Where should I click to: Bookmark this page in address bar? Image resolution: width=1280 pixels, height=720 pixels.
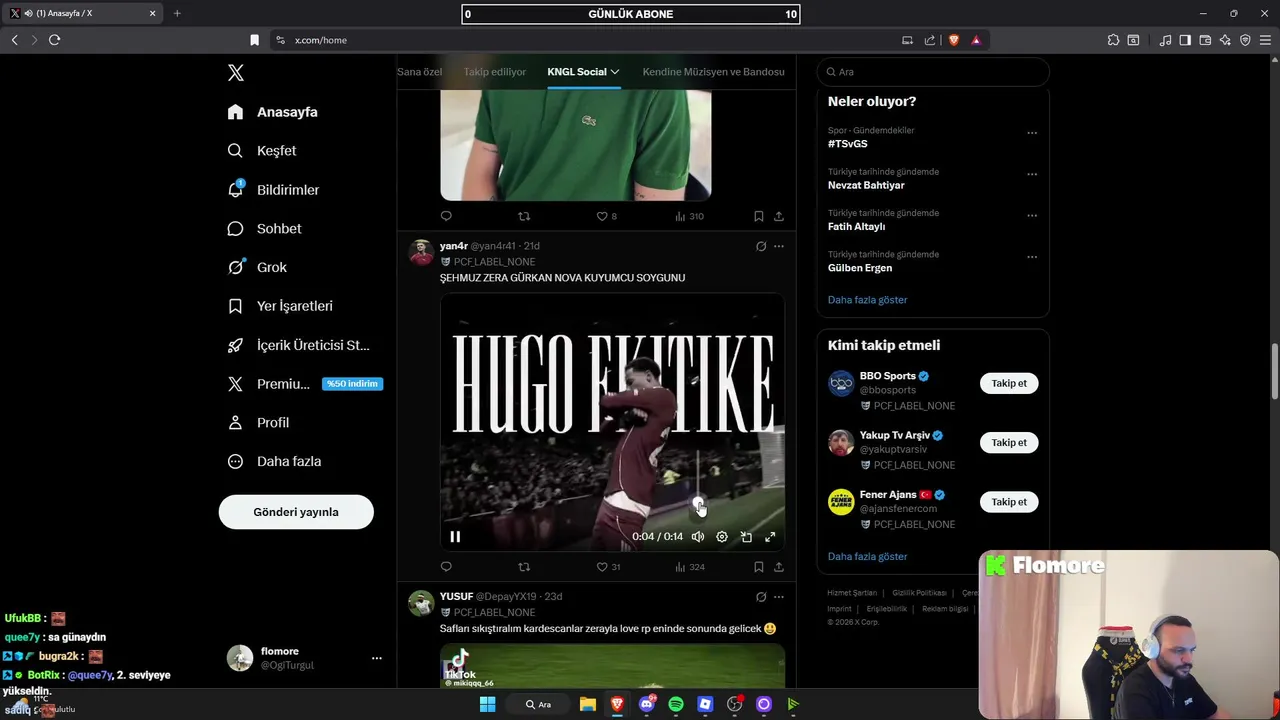[x=254, y=40]
